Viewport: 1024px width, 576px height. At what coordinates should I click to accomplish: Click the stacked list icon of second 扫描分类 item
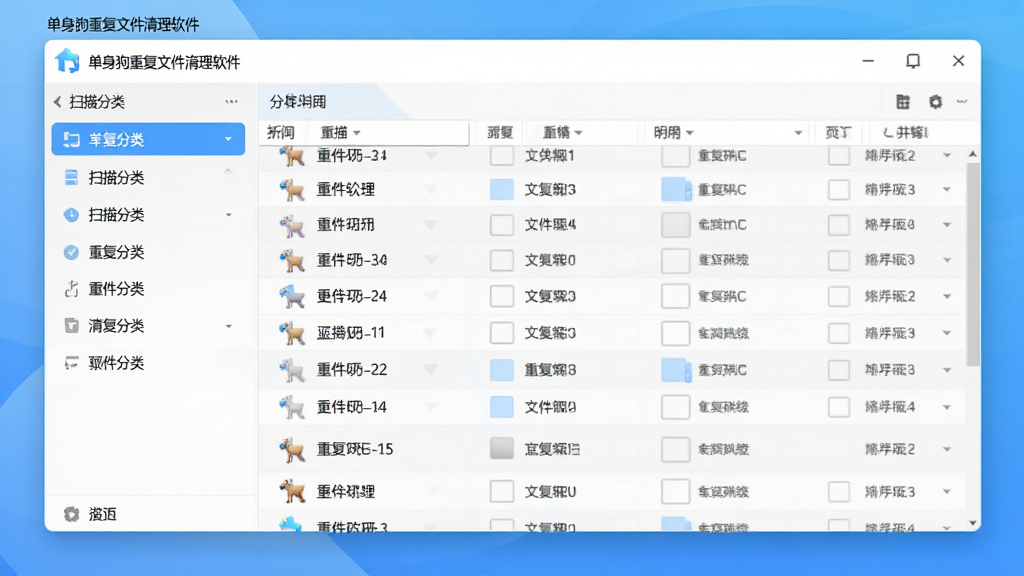click(x=71, y=177)
